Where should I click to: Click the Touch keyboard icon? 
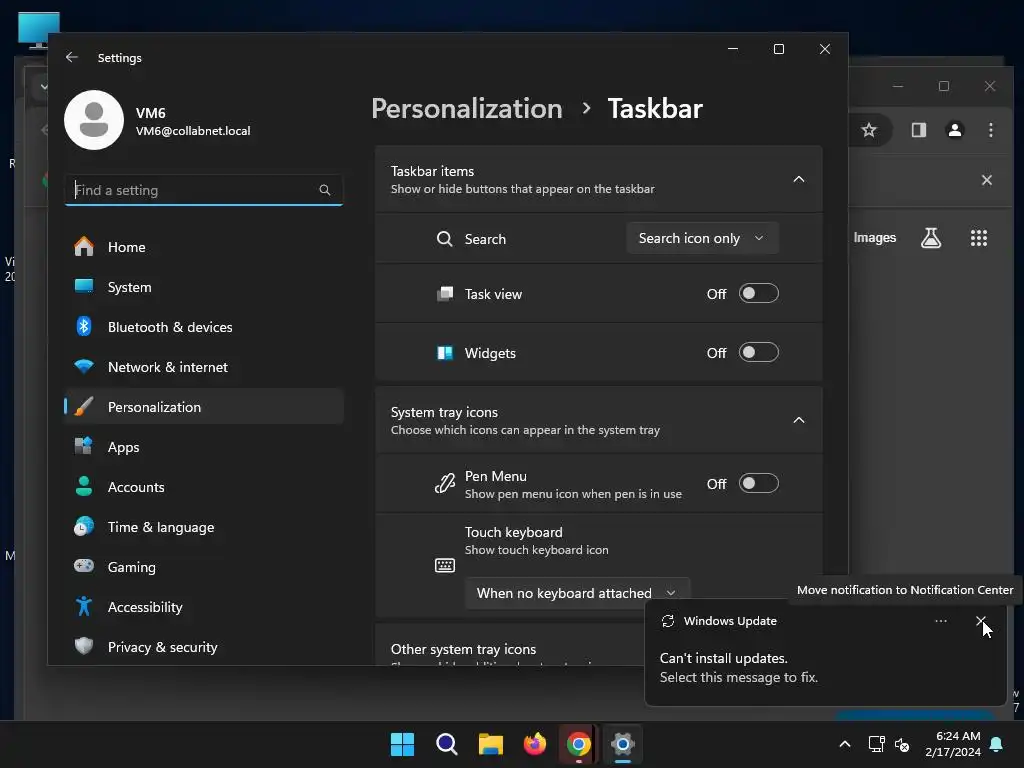point(445,565)
